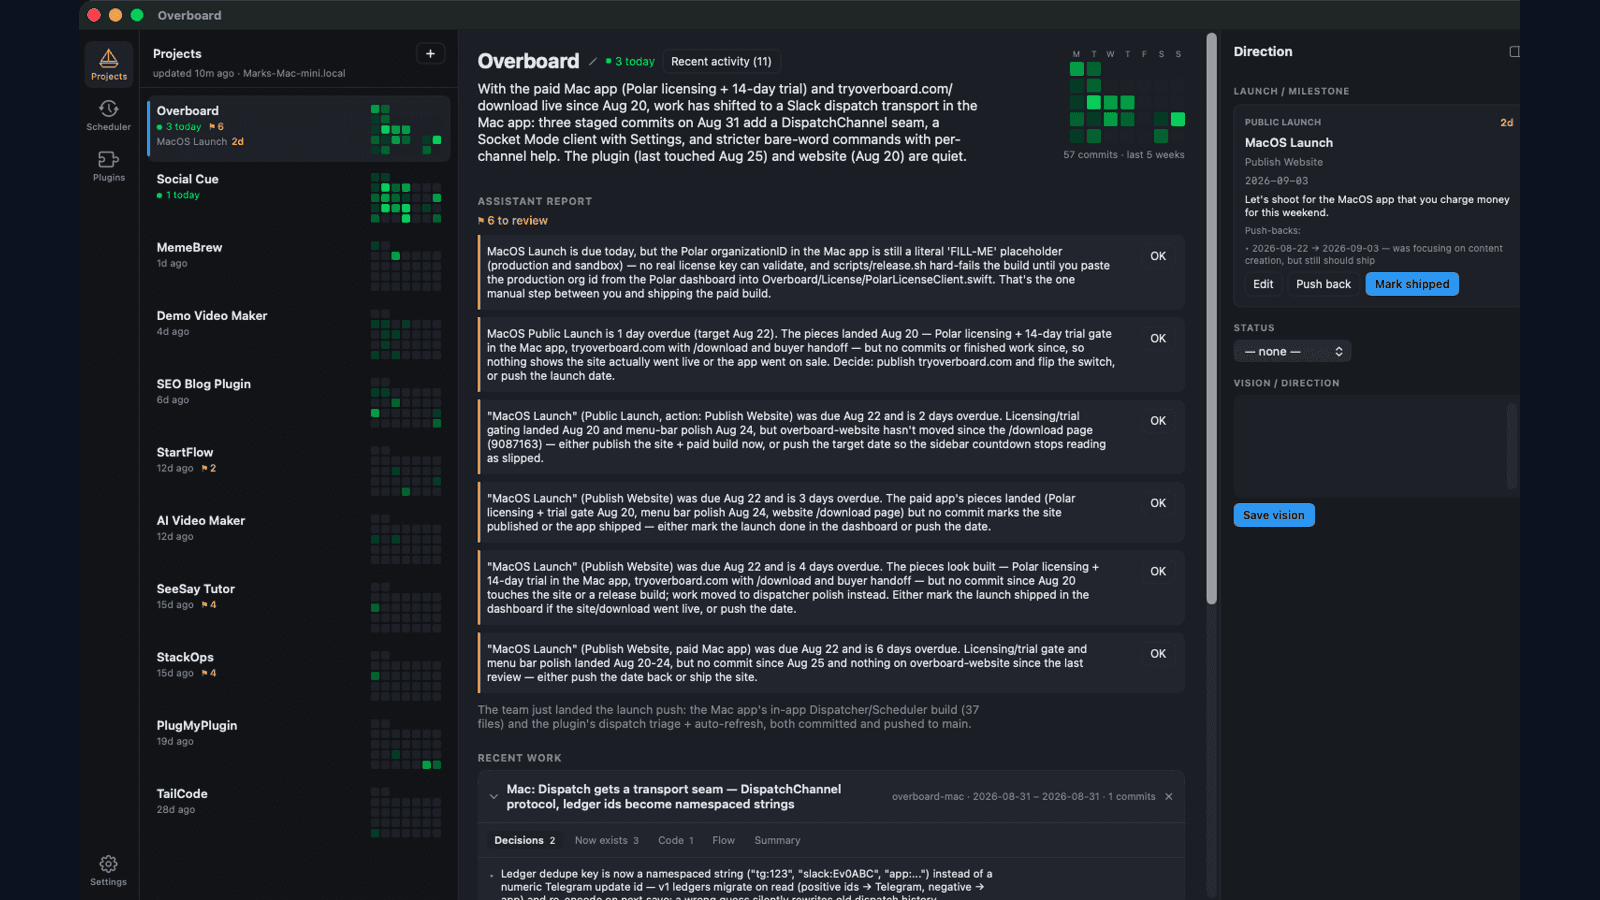Open the AI Video Maker project
1600x900 pixels.
tap(298, 538)
